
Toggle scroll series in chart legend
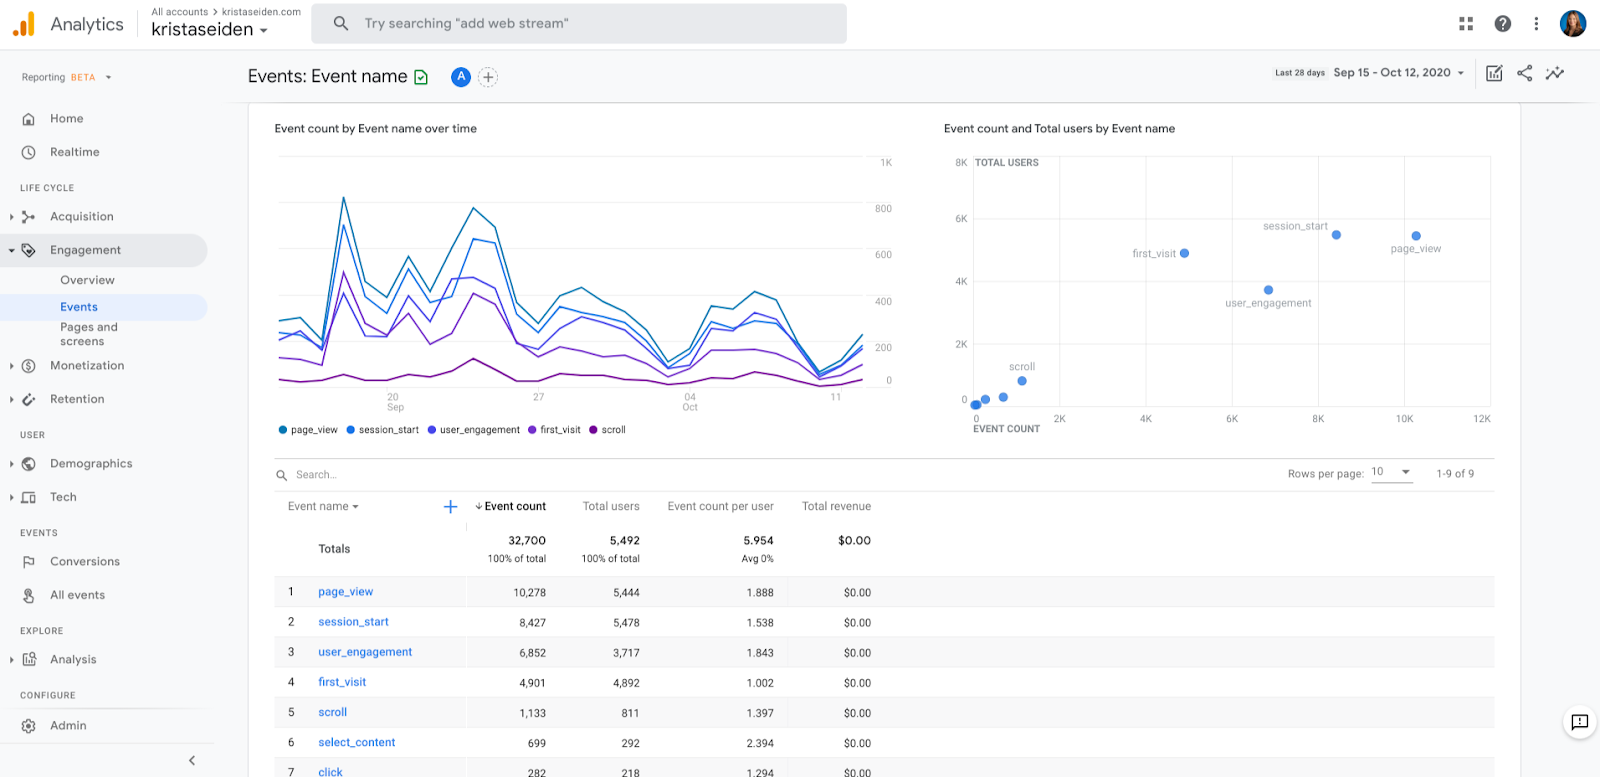pos(608,430)
